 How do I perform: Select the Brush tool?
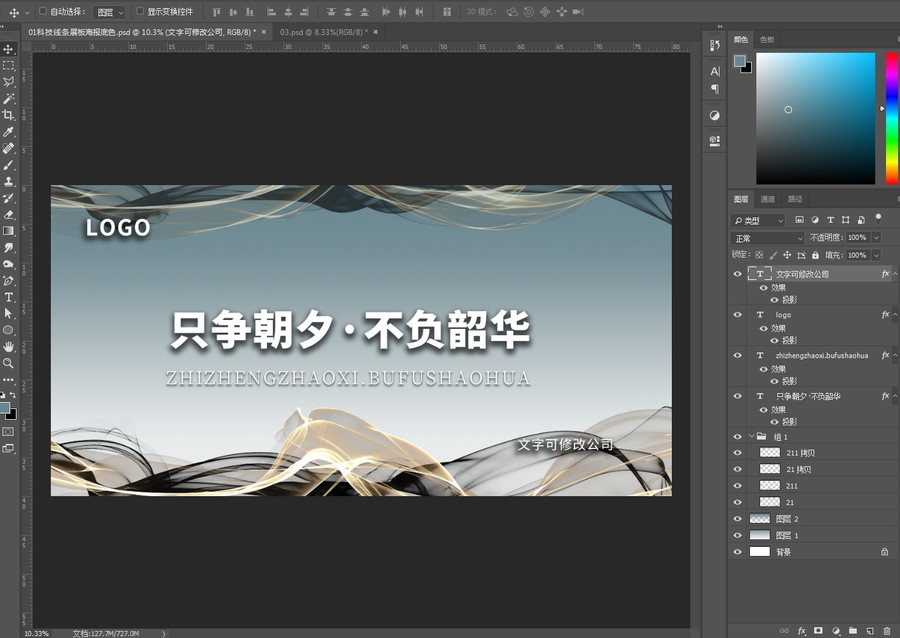(x=9, y=165)
